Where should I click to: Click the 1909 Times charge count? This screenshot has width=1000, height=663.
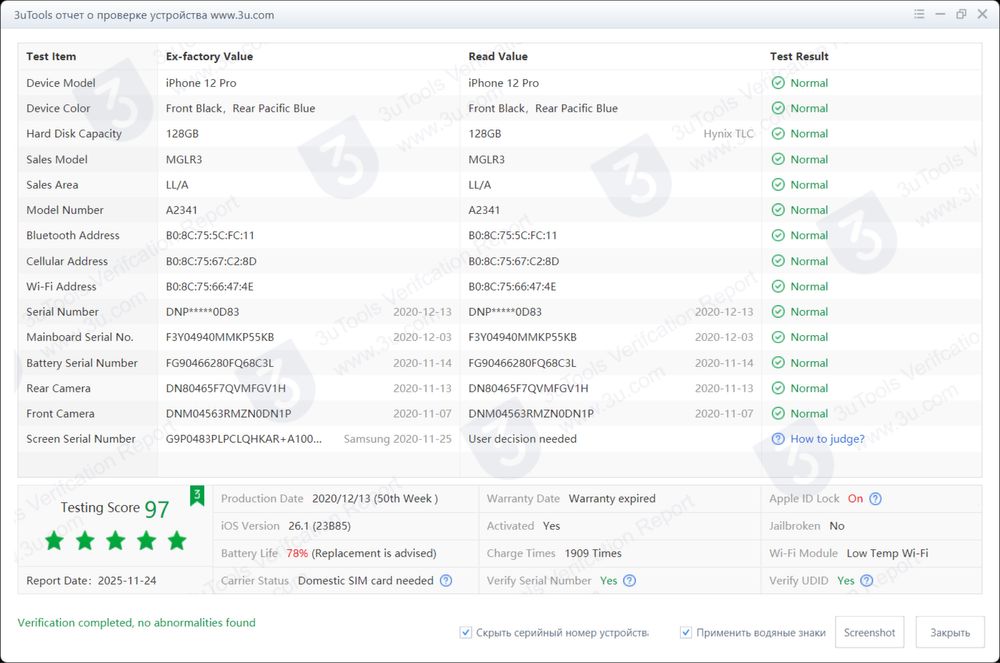pyautogui.click(x=593, y=553)
